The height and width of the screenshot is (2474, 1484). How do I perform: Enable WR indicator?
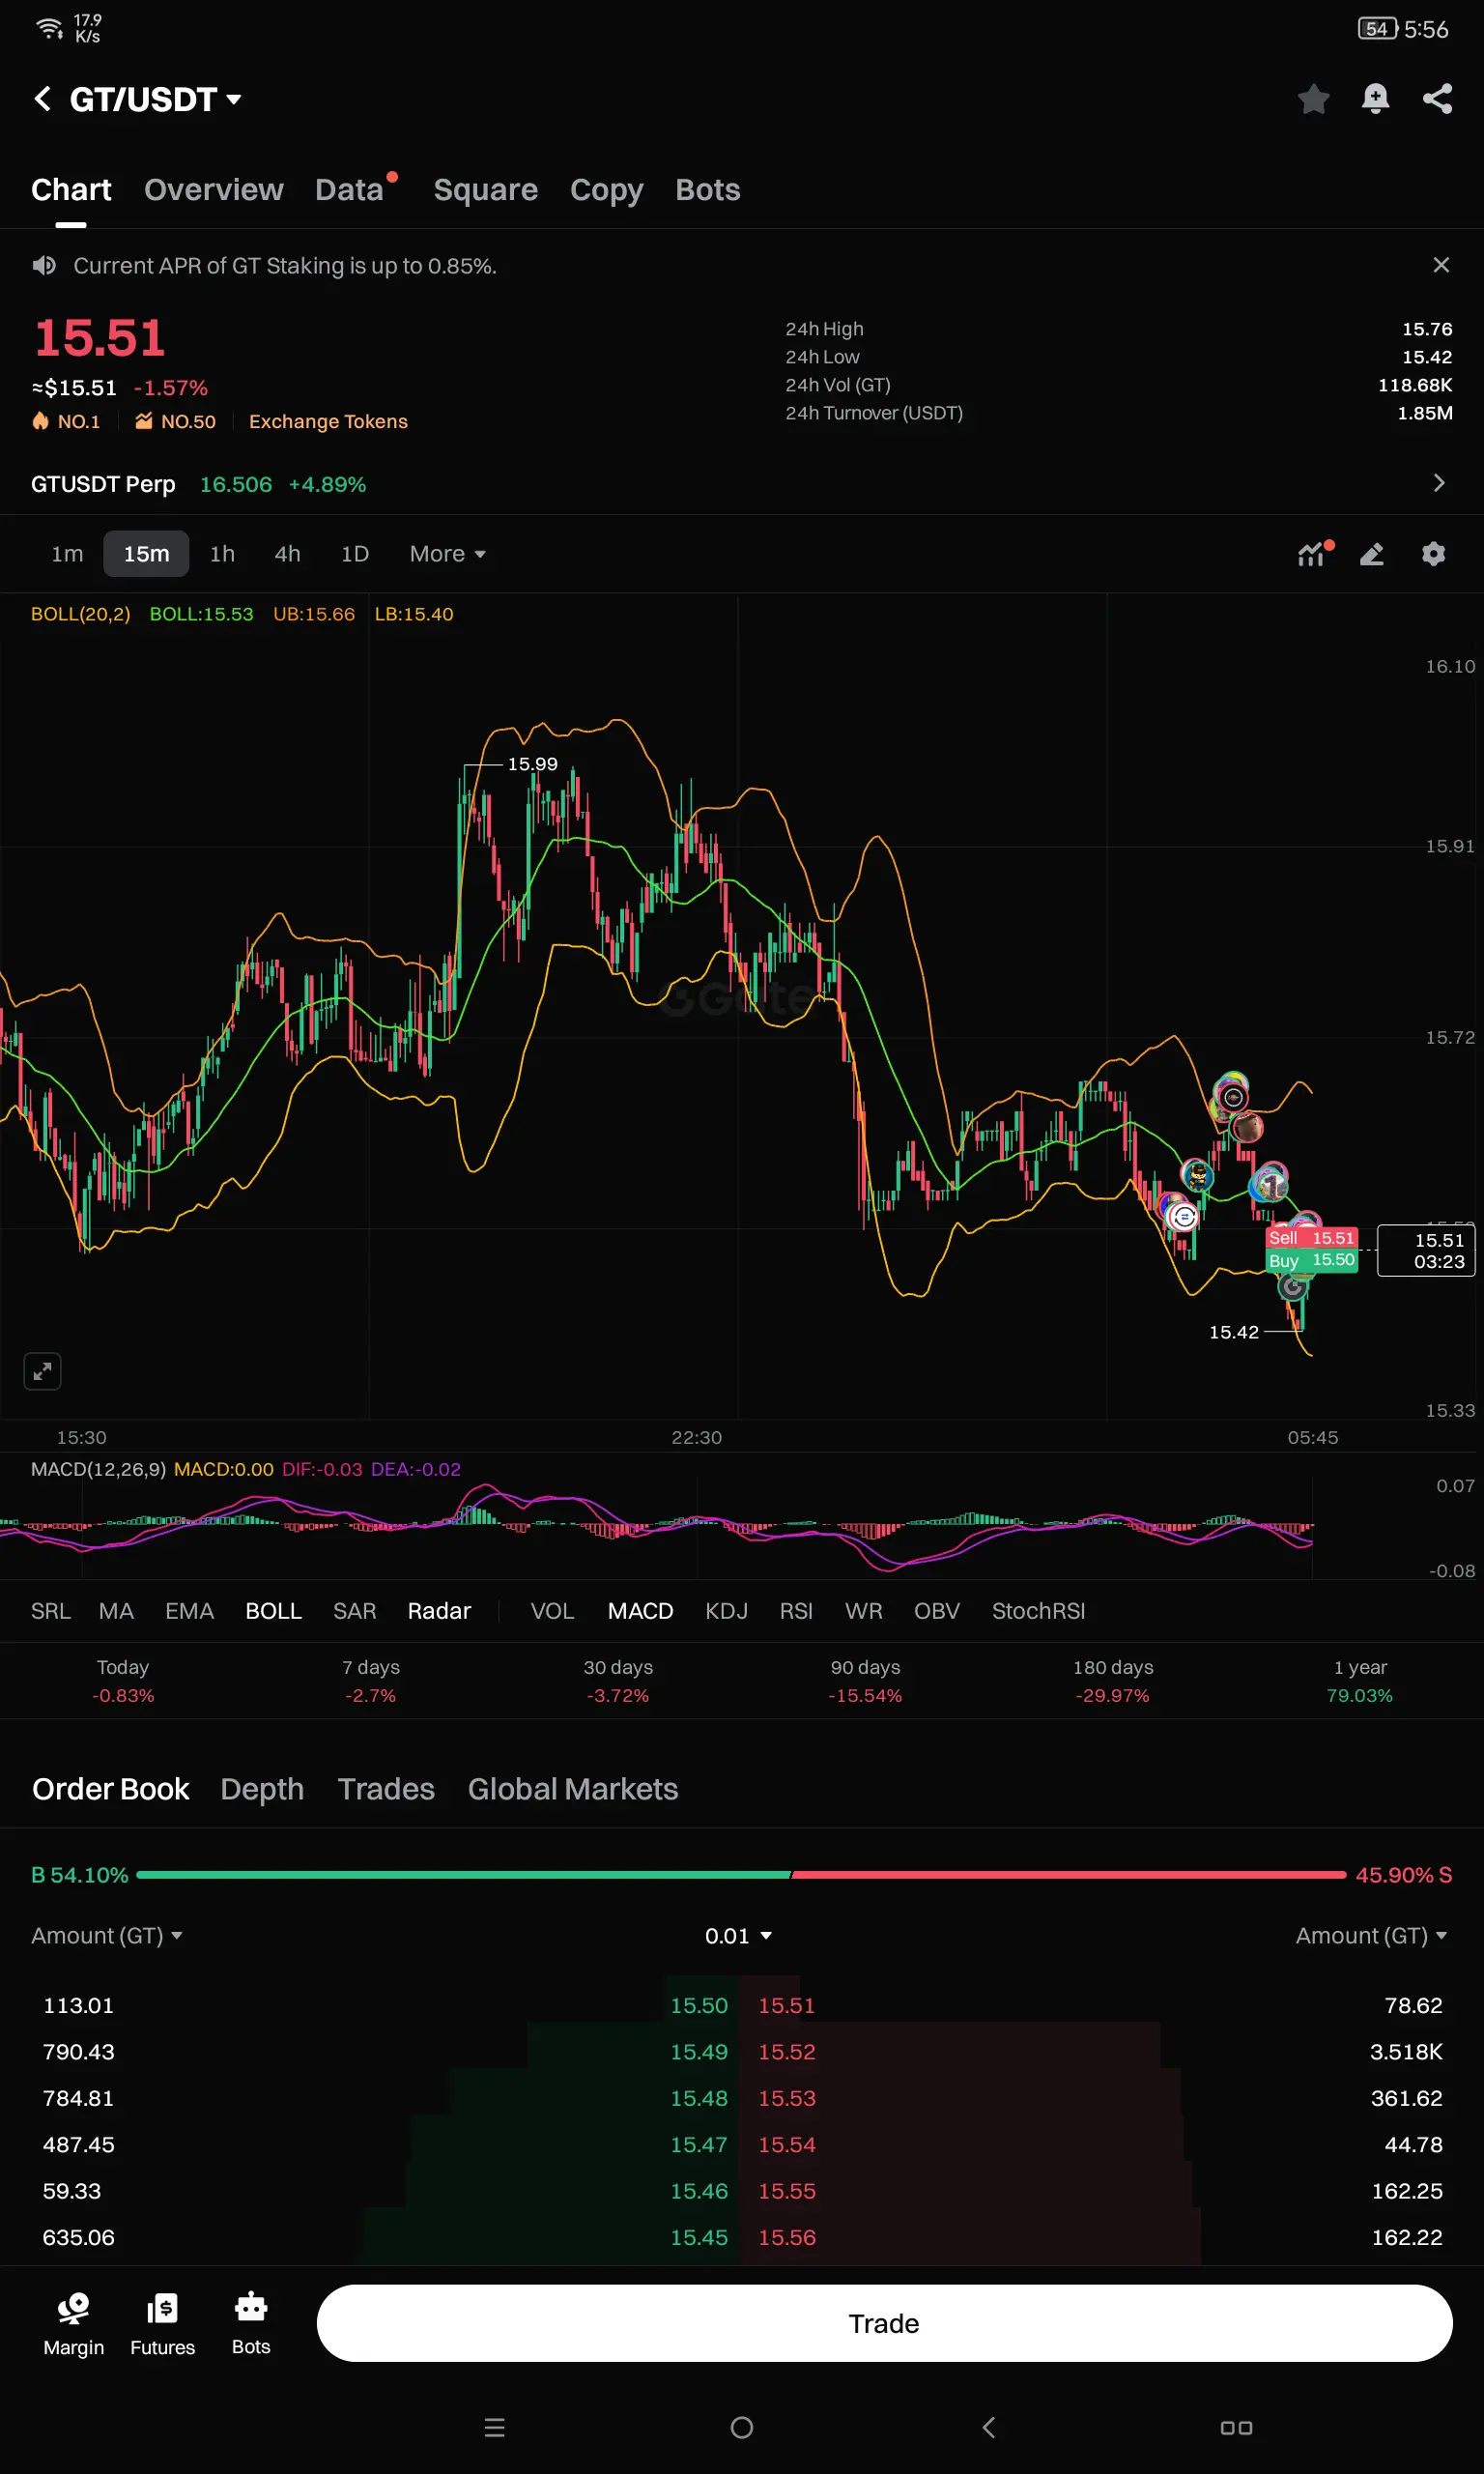pos(863,1611)
